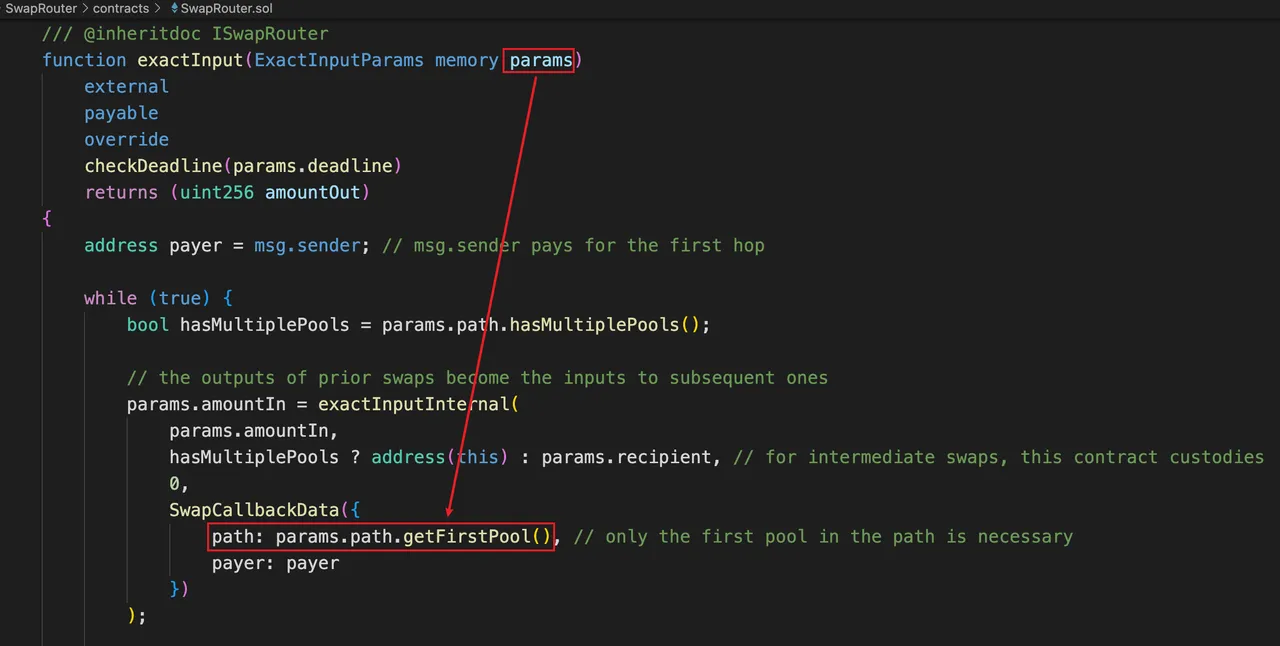The width and height of the screenshot is (1280, 646).
Task: Click the getFirstPool() call
Action: pos(478,537)
